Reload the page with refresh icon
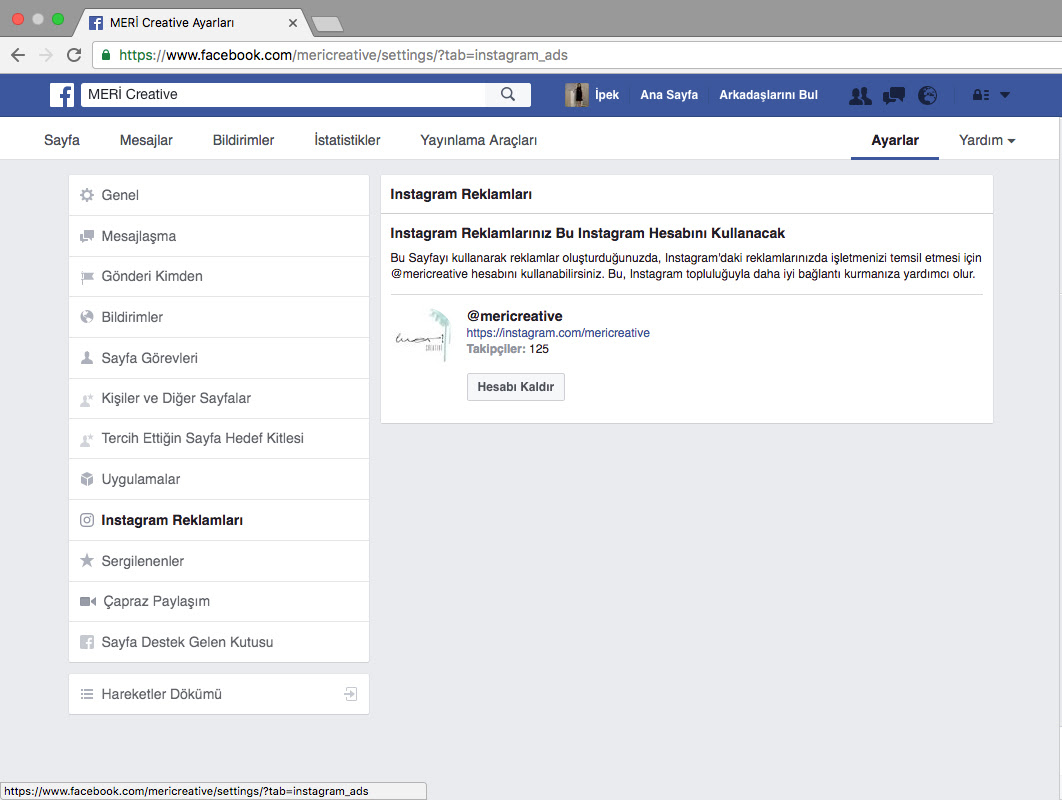This screenshot has width=1062, height=800. click(x=75, y=55)
